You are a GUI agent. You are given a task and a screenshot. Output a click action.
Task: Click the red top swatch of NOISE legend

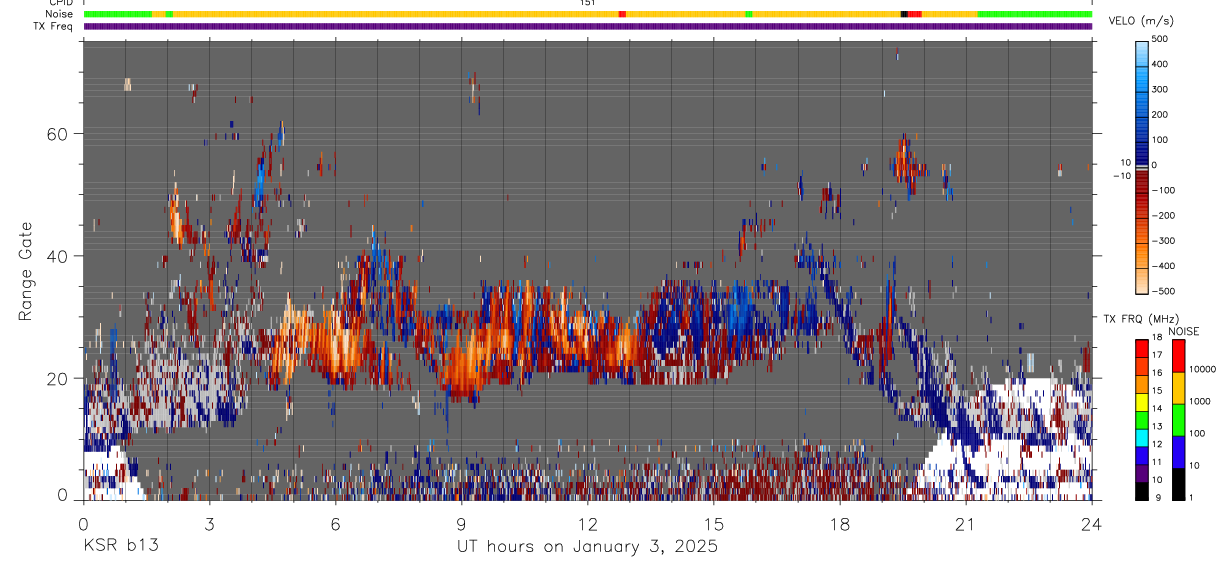[x=1177, y=355]
